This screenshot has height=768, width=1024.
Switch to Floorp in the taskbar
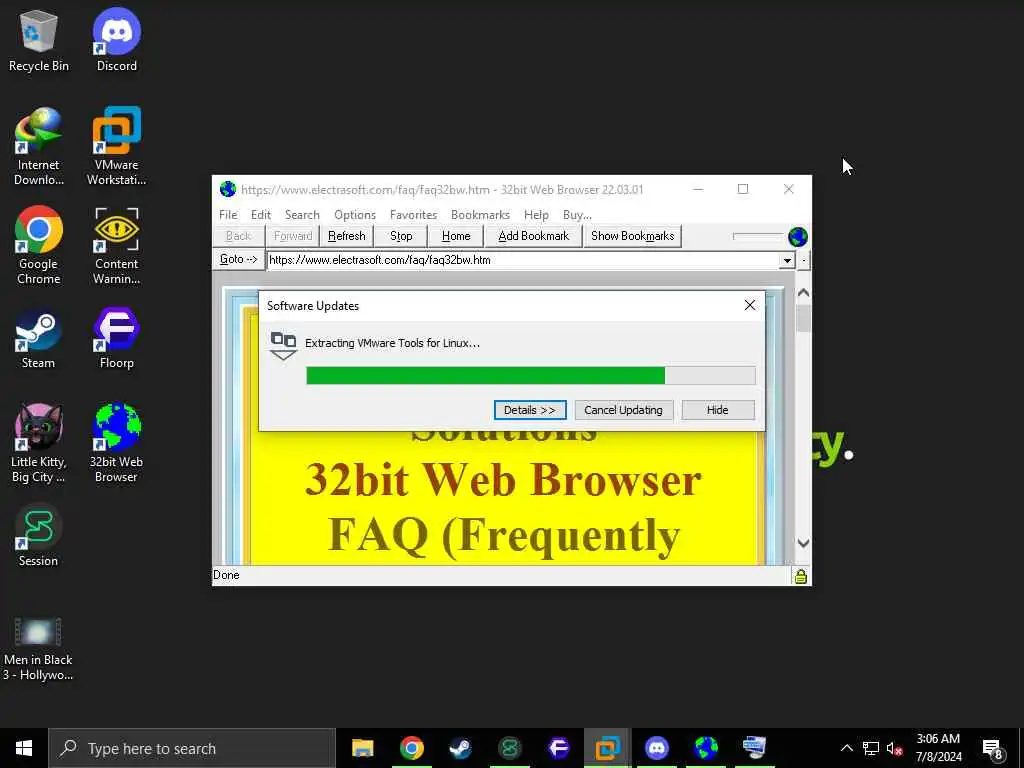pos(558,748)
